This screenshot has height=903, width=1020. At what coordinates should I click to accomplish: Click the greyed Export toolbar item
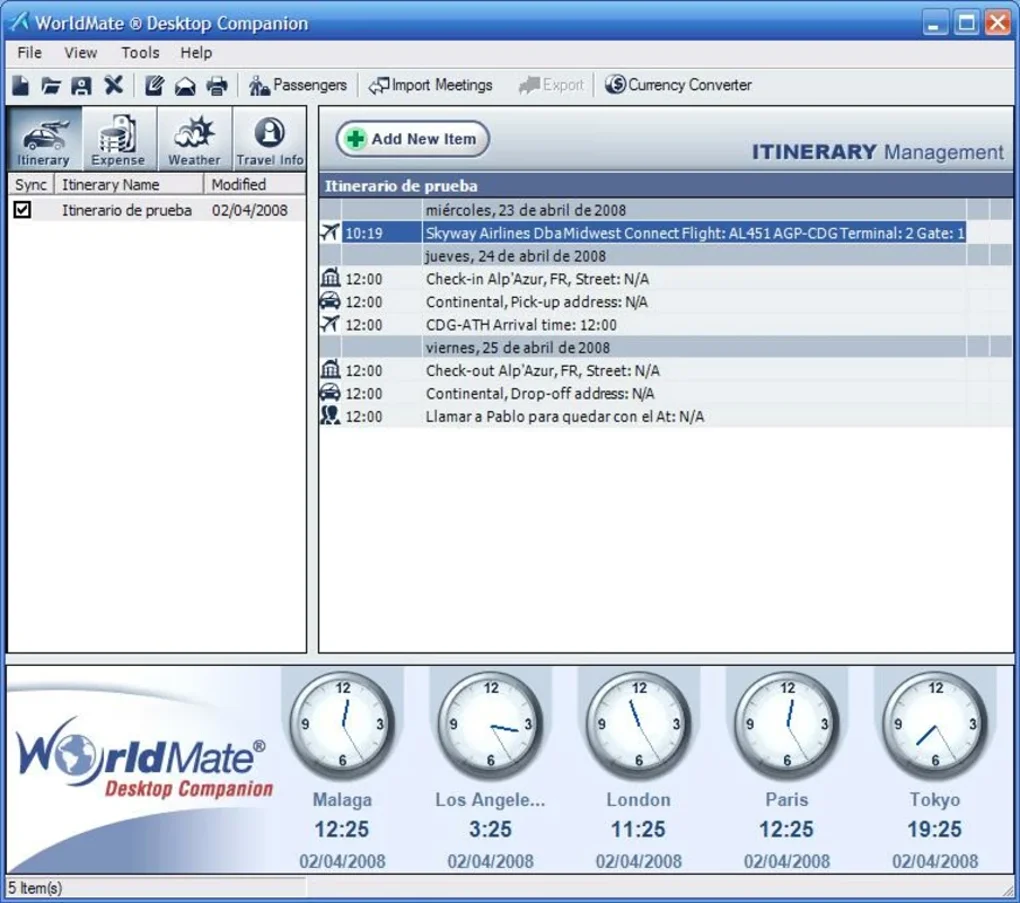coord(551,85)
